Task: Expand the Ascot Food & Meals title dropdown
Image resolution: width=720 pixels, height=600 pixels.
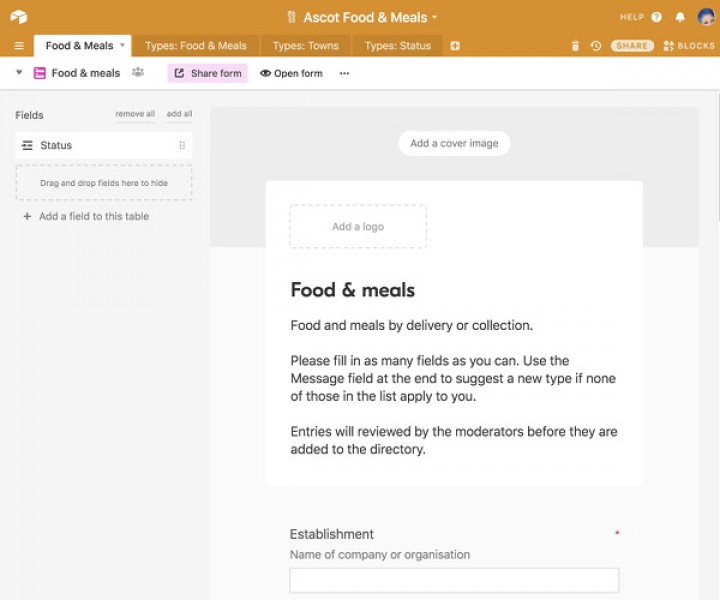Action: (435, 18)
